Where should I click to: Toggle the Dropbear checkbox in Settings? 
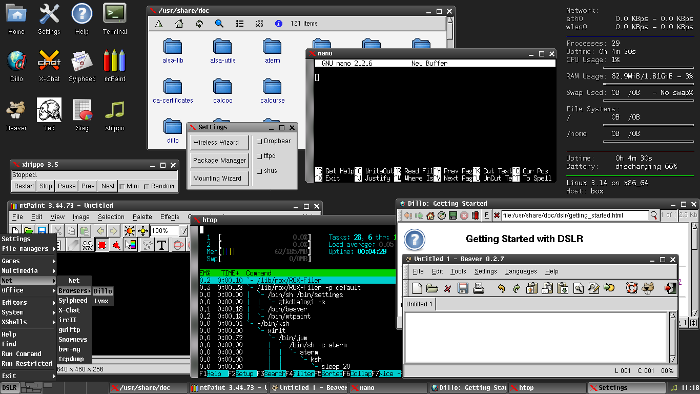pyautogui.click(x=260, y=141)
